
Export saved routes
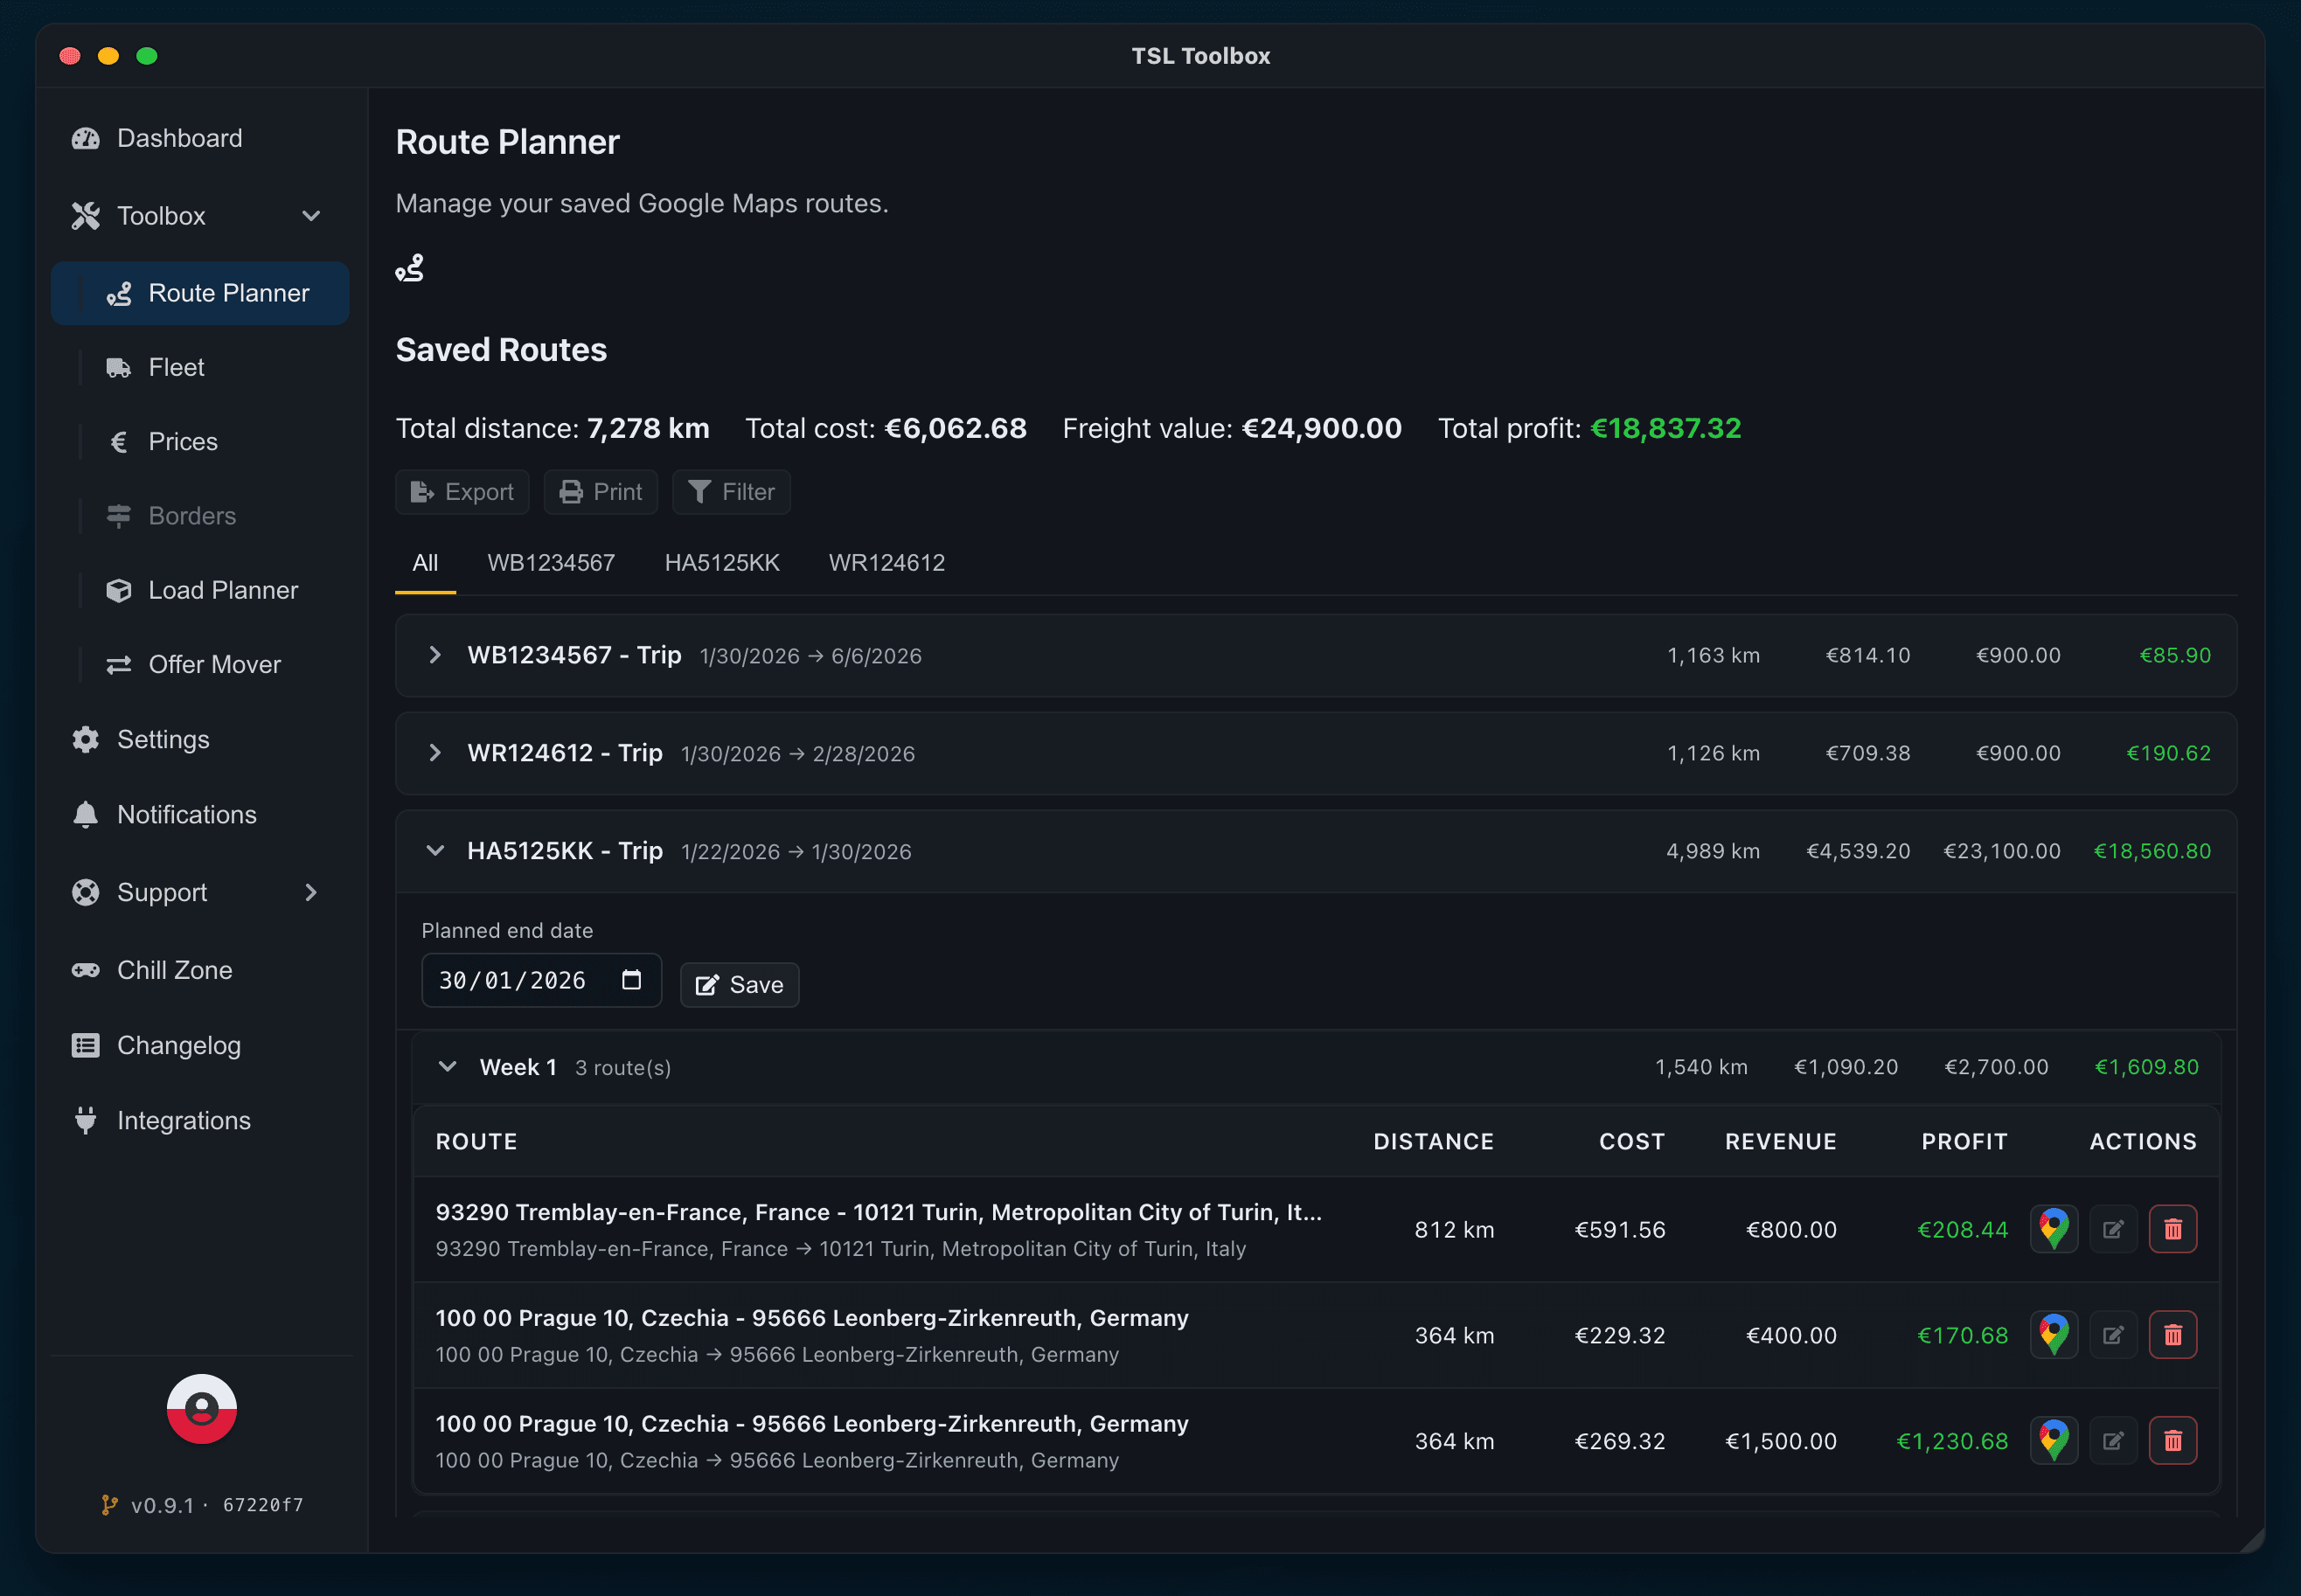click(462, 492)
